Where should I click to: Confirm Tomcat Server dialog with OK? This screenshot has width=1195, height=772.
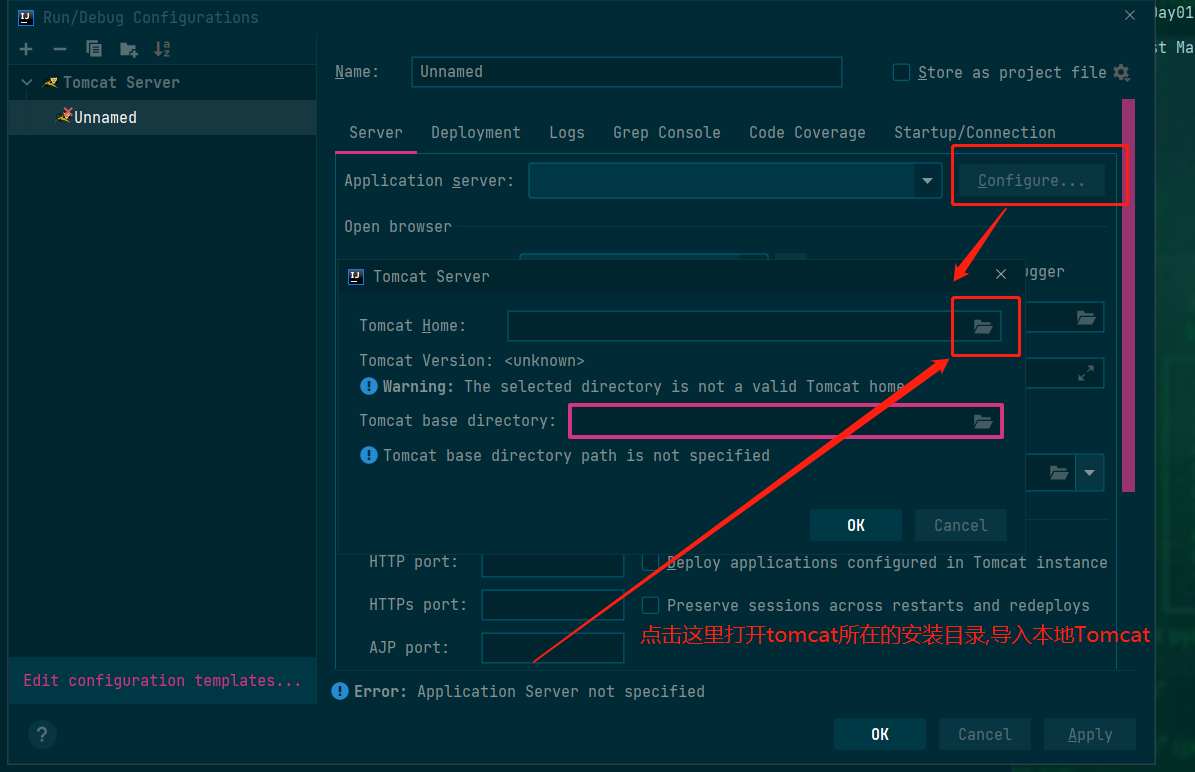click(x=856, y=525)
